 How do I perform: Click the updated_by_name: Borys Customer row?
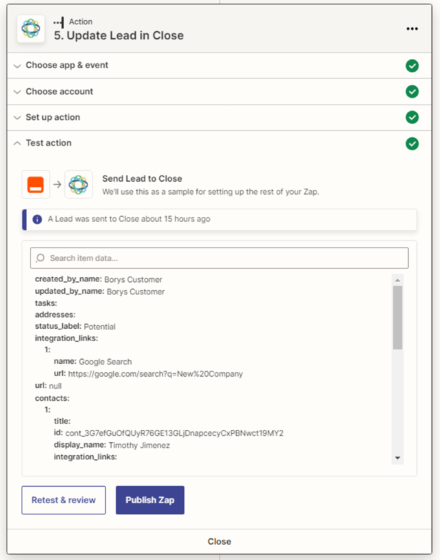[x=100, y=291]
